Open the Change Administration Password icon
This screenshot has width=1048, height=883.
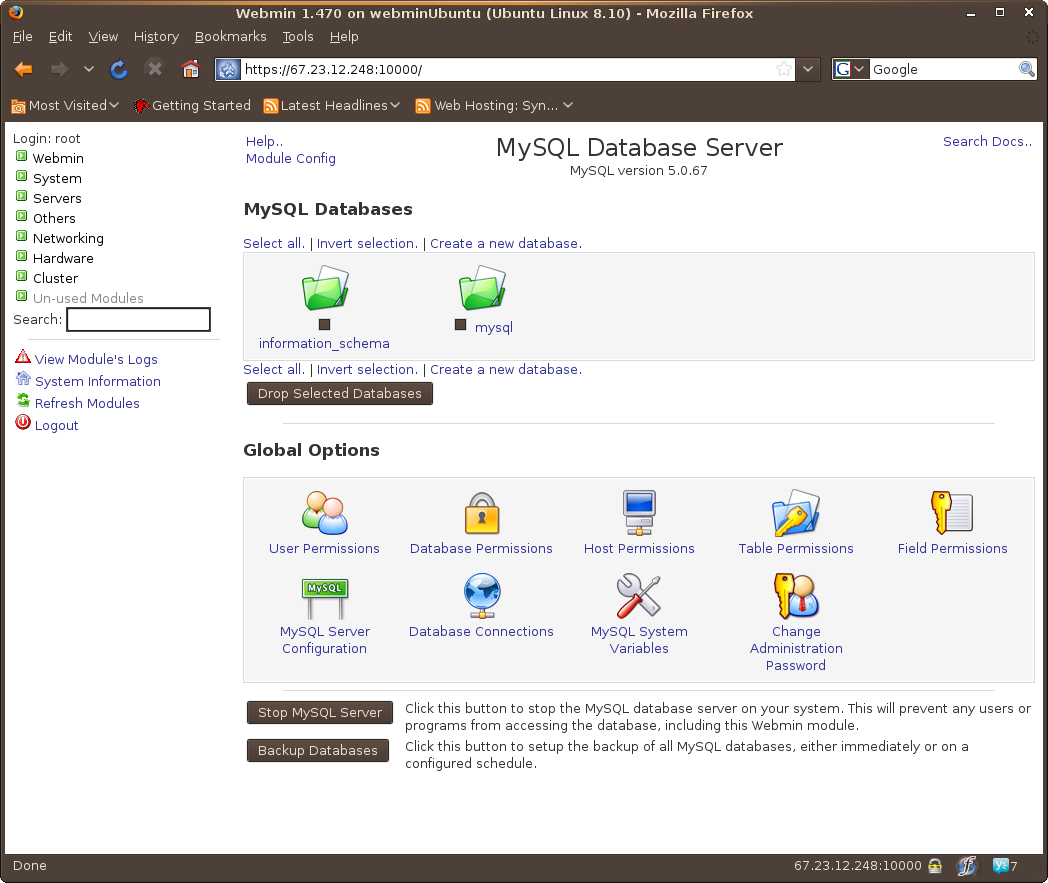[796, 596]
